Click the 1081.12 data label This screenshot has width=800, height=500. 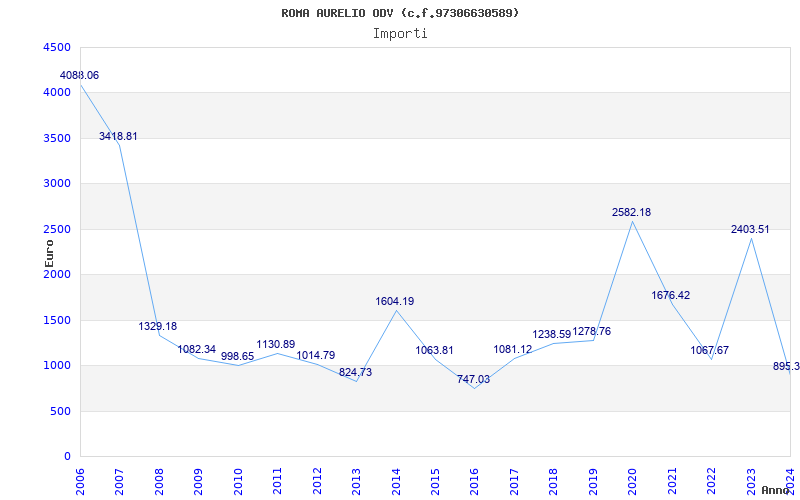pyautogui.click(x=512, y=349)
